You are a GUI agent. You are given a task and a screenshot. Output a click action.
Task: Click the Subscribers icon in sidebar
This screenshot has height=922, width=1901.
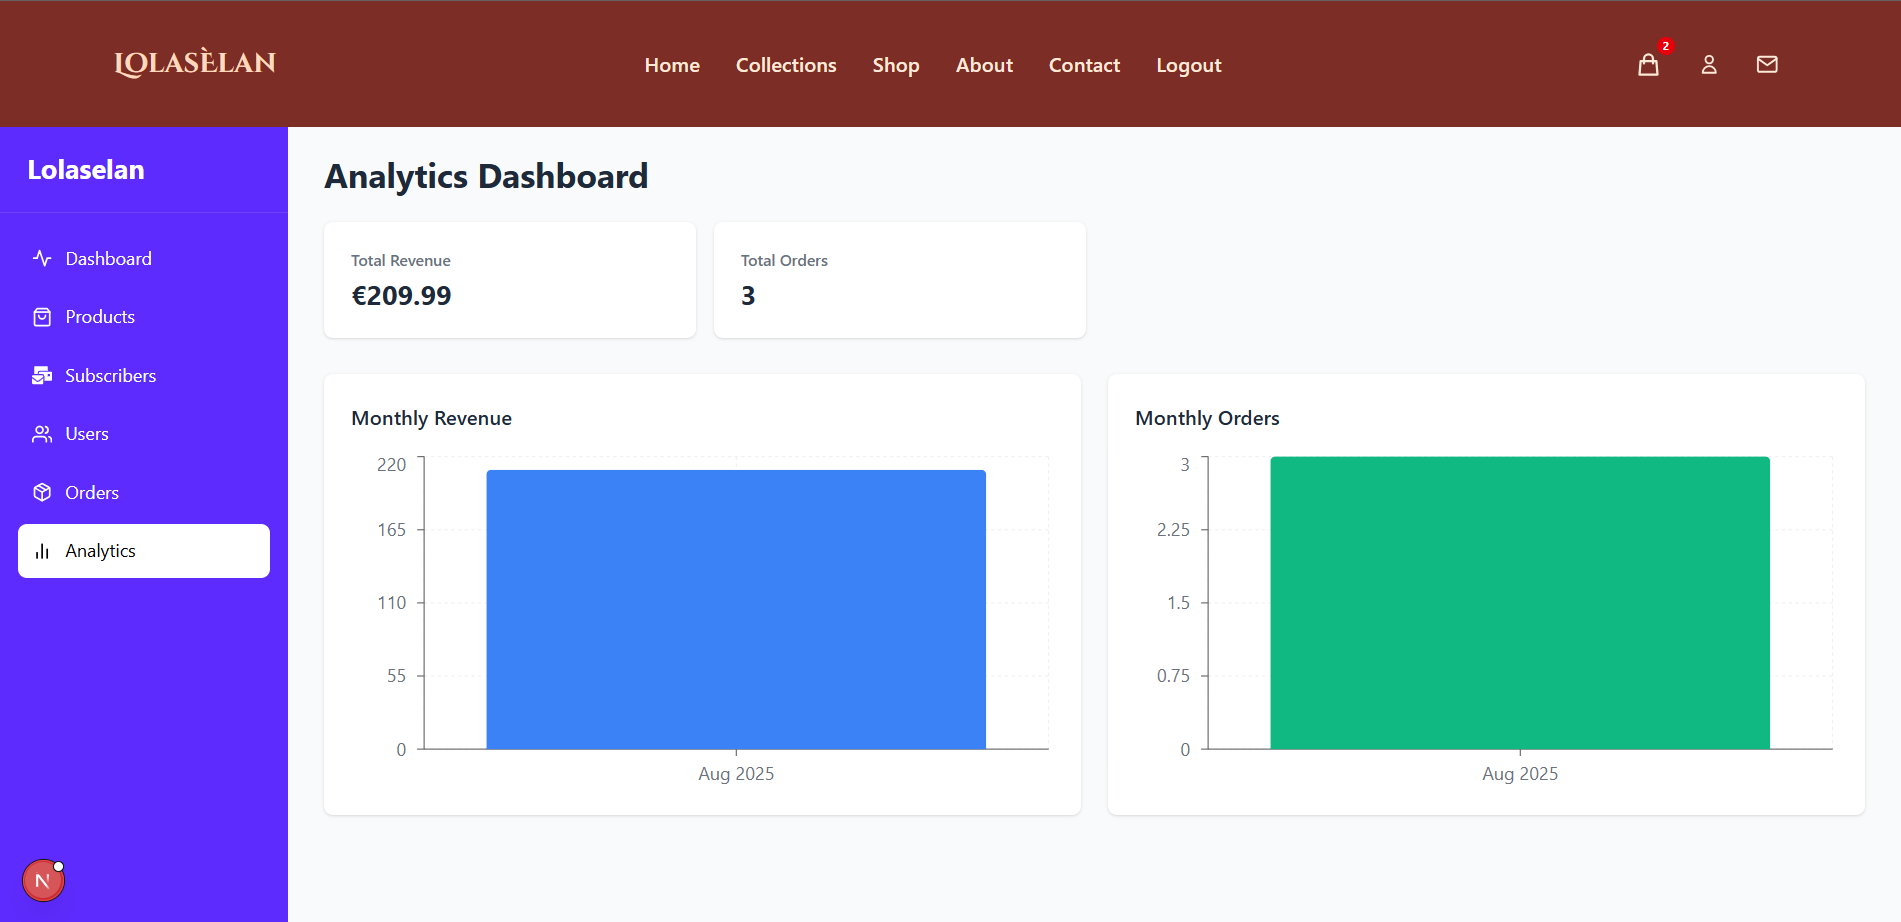(x=42, y=376)
